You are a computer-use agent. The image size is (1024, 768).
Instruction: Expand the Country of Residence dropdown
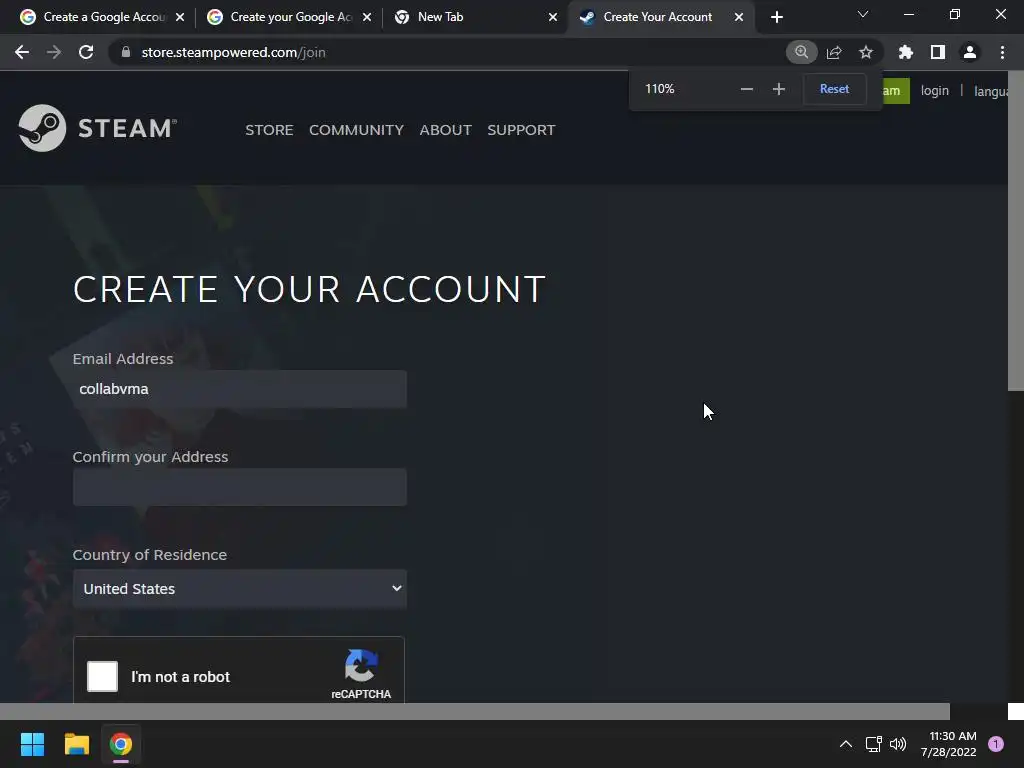tap(240, 588)
